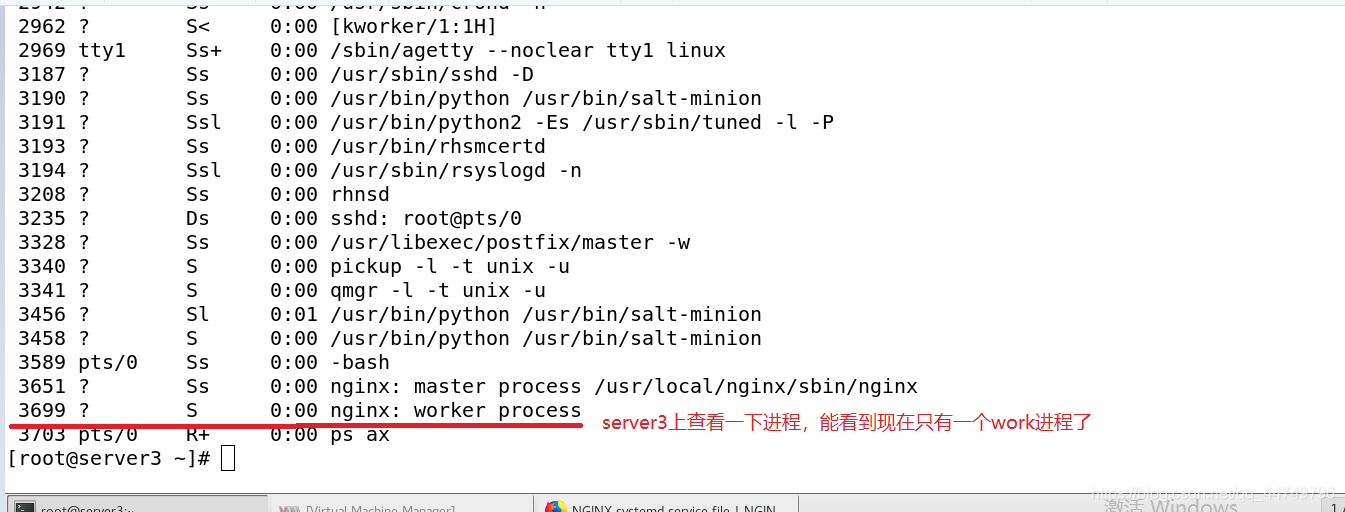Click the '-bash' process text

tap(360, 363)
